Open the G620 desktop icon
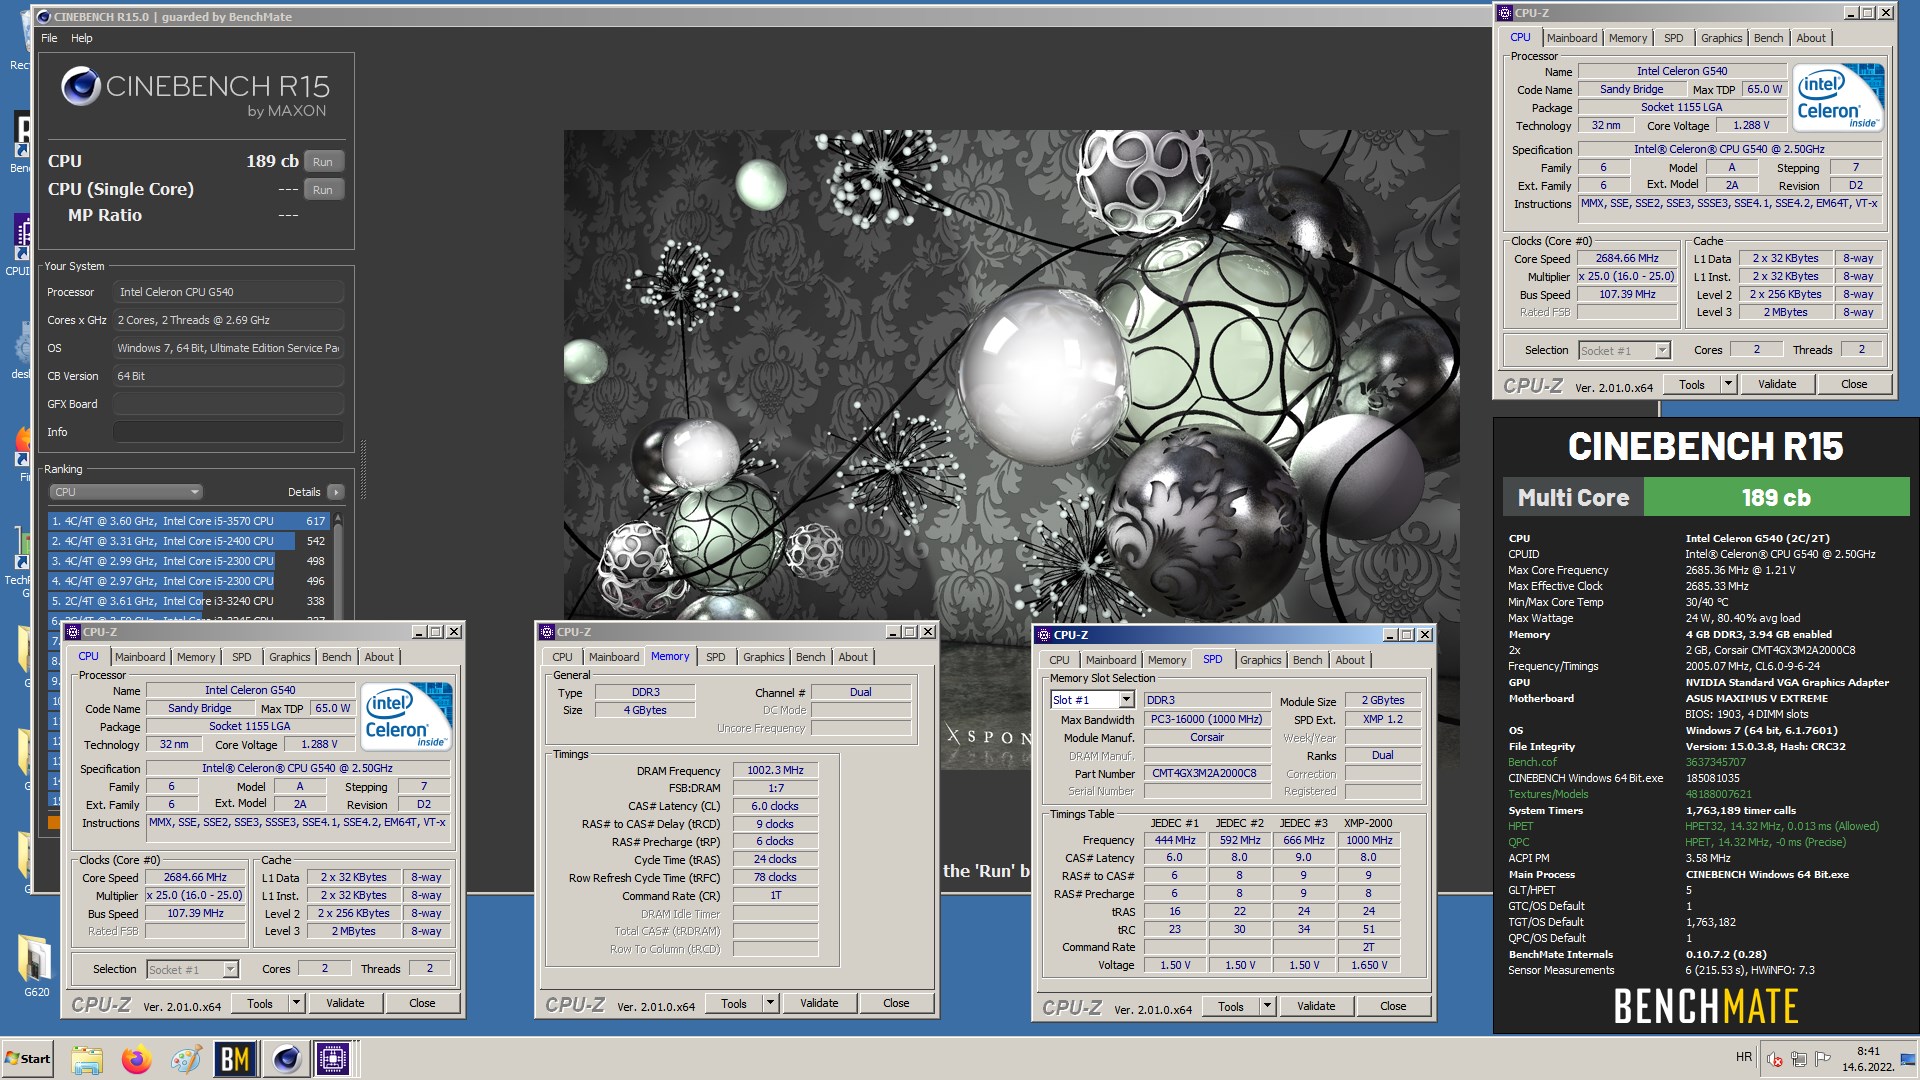Screen dimensions: 1920x1080 [36, 964]
